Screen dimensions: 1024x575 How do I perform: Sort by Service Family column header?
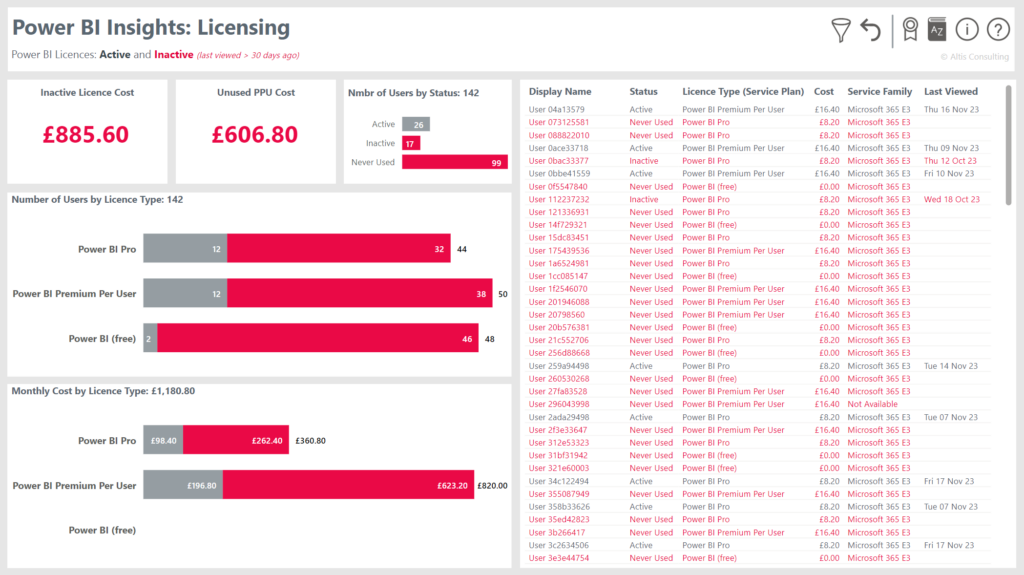880,91
